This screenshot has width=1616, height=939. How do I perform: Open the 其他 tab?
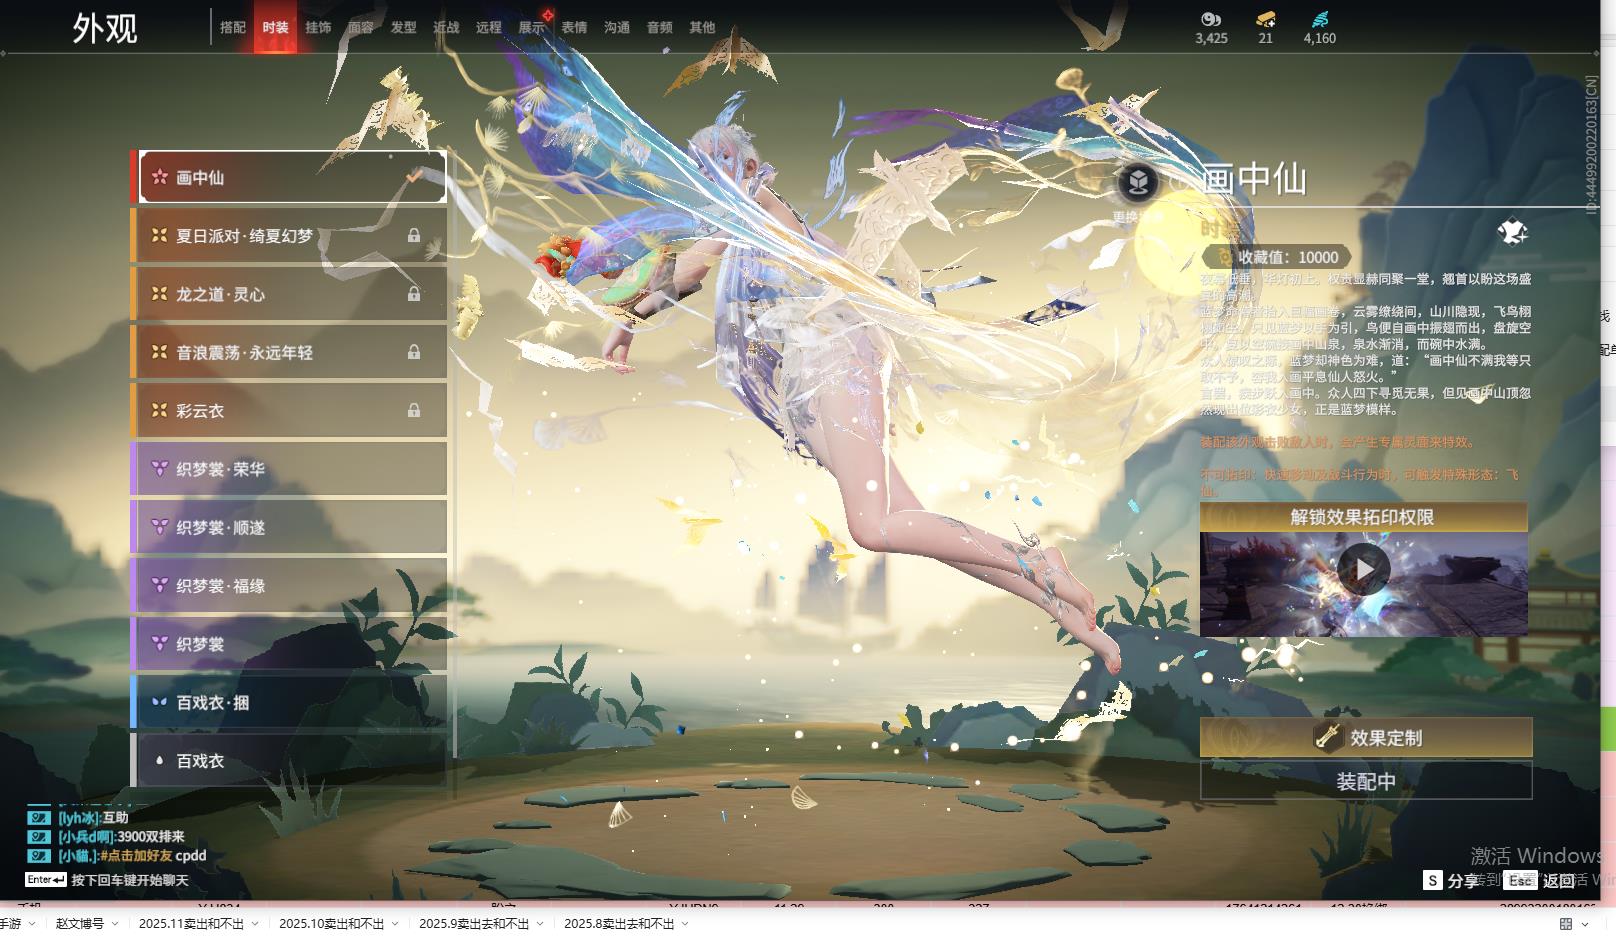pos(702,27)
